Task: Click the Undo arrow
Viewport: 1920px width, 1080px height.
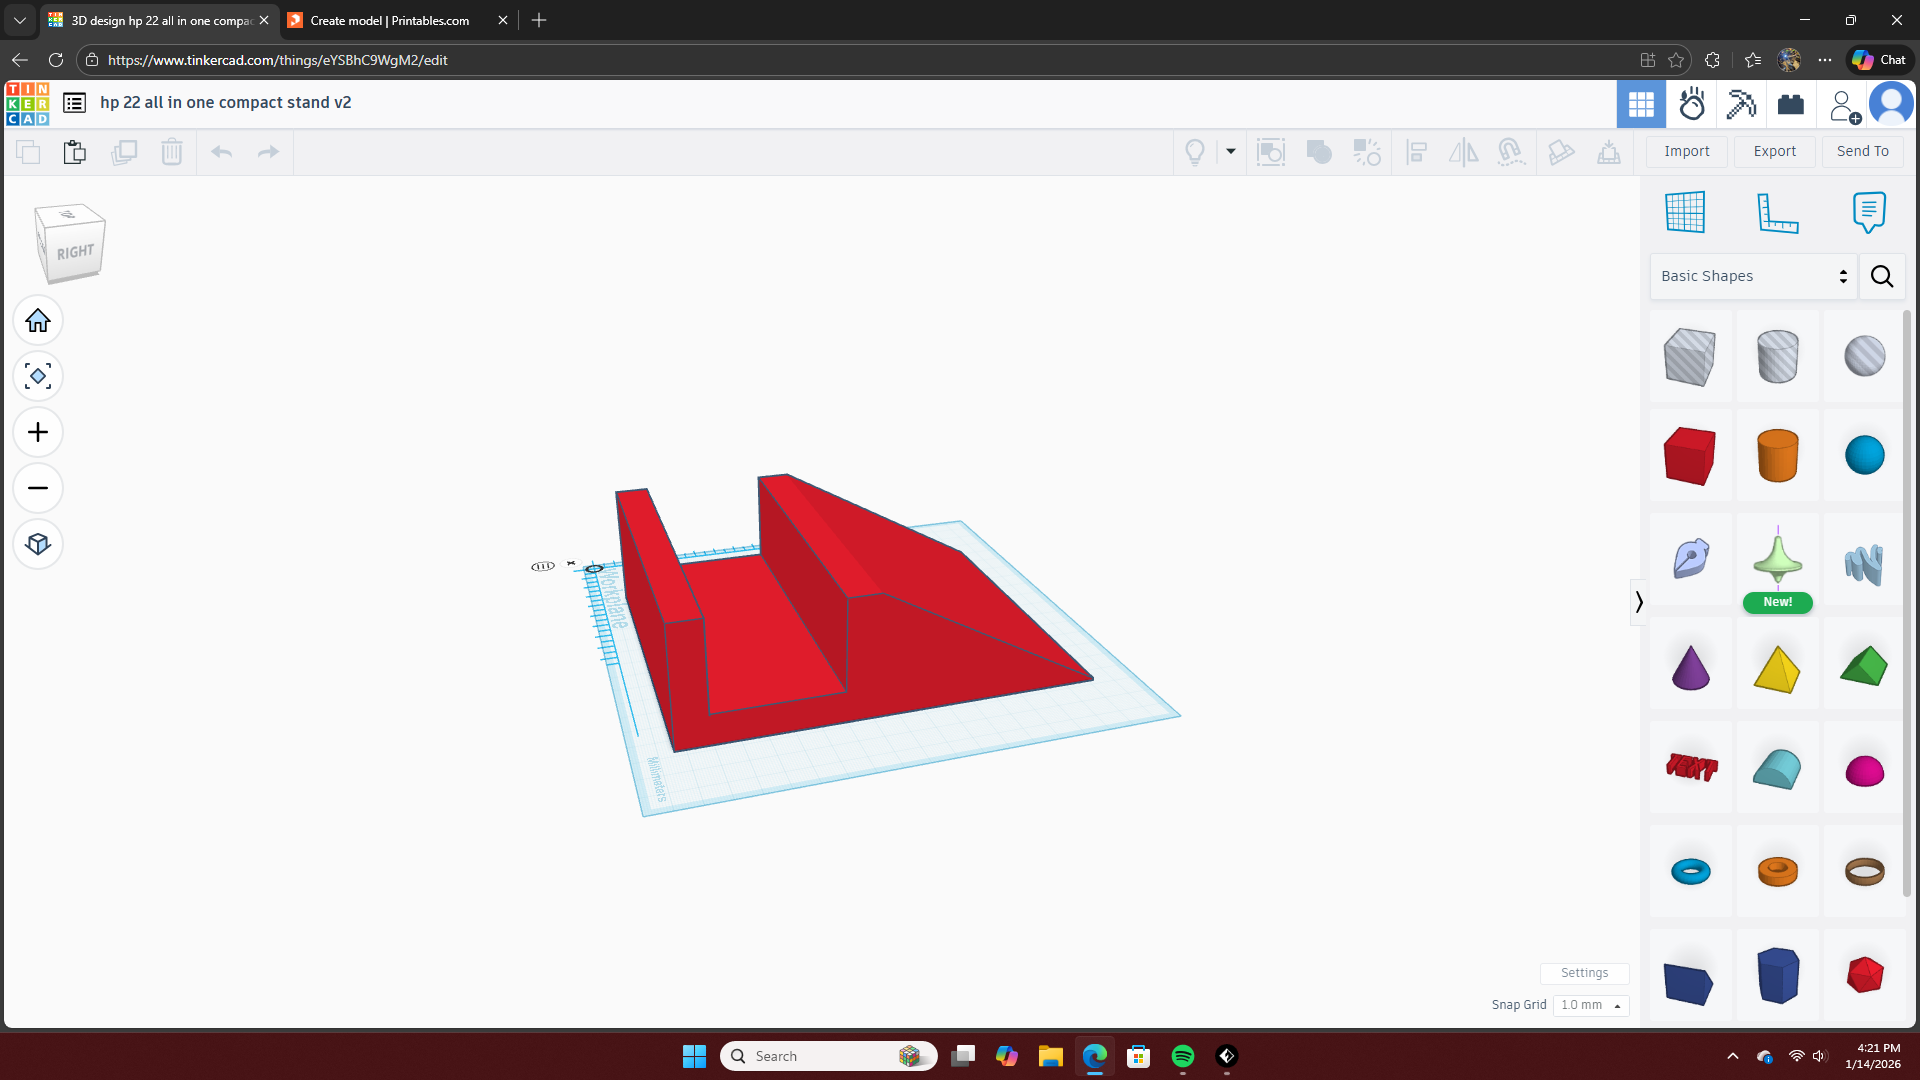Action: tap(222, 152)
